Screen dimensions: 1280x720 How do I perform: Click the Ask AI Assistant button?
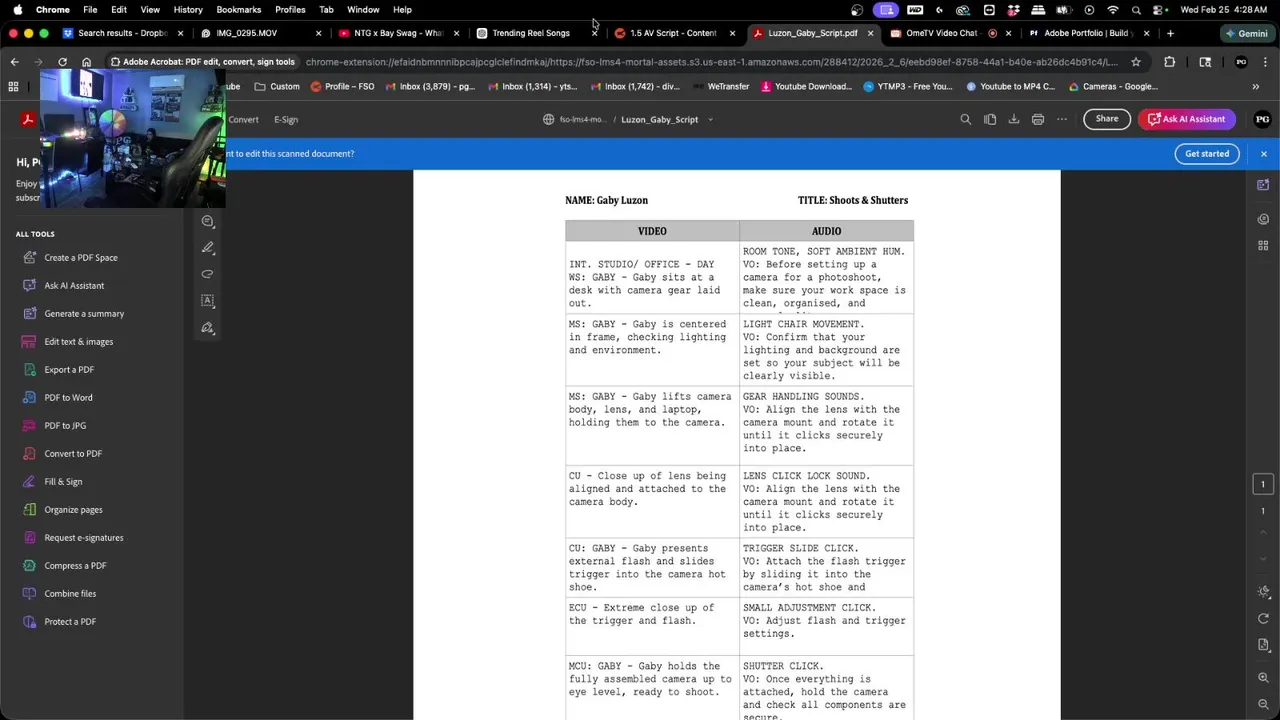1187,119
